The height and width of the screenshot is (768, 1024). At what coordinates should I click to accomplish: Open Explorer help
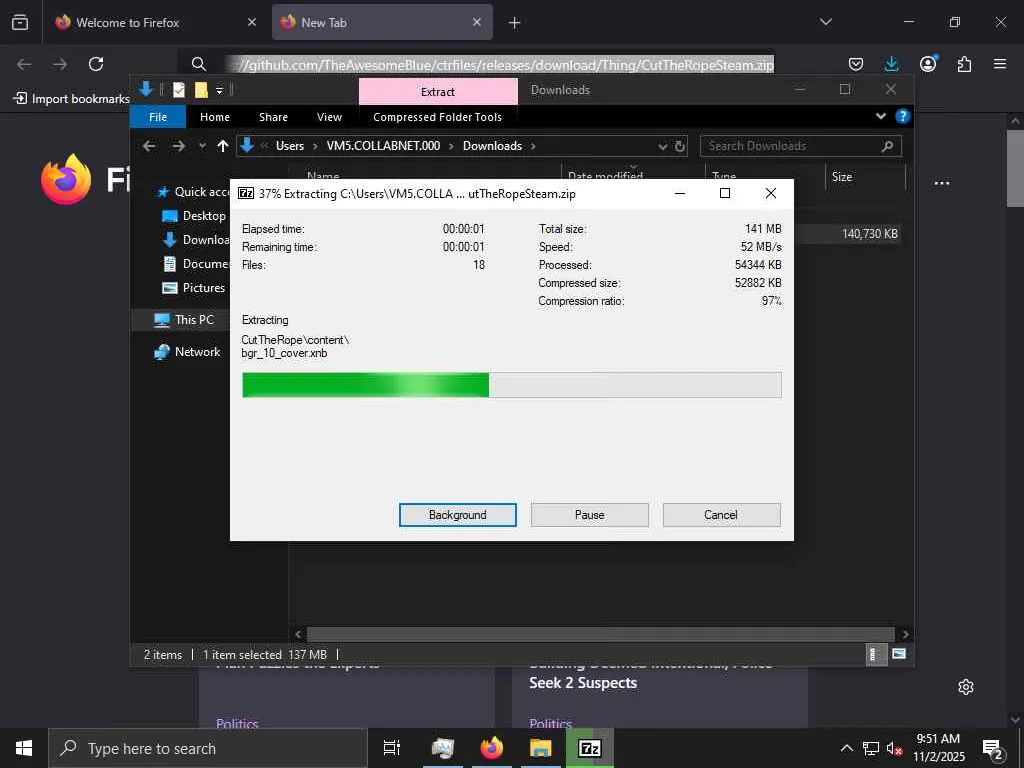point(903,116)
